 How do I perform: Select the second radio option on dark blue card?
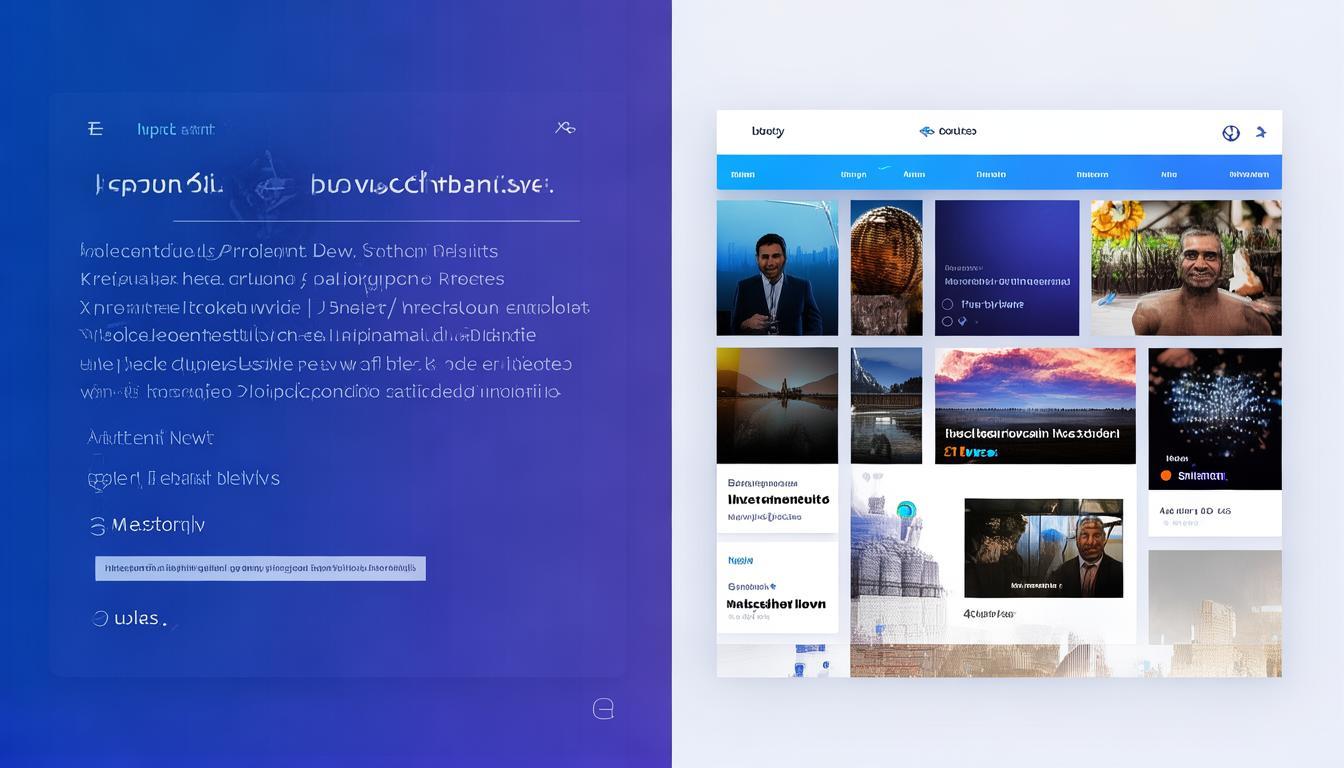947,322
